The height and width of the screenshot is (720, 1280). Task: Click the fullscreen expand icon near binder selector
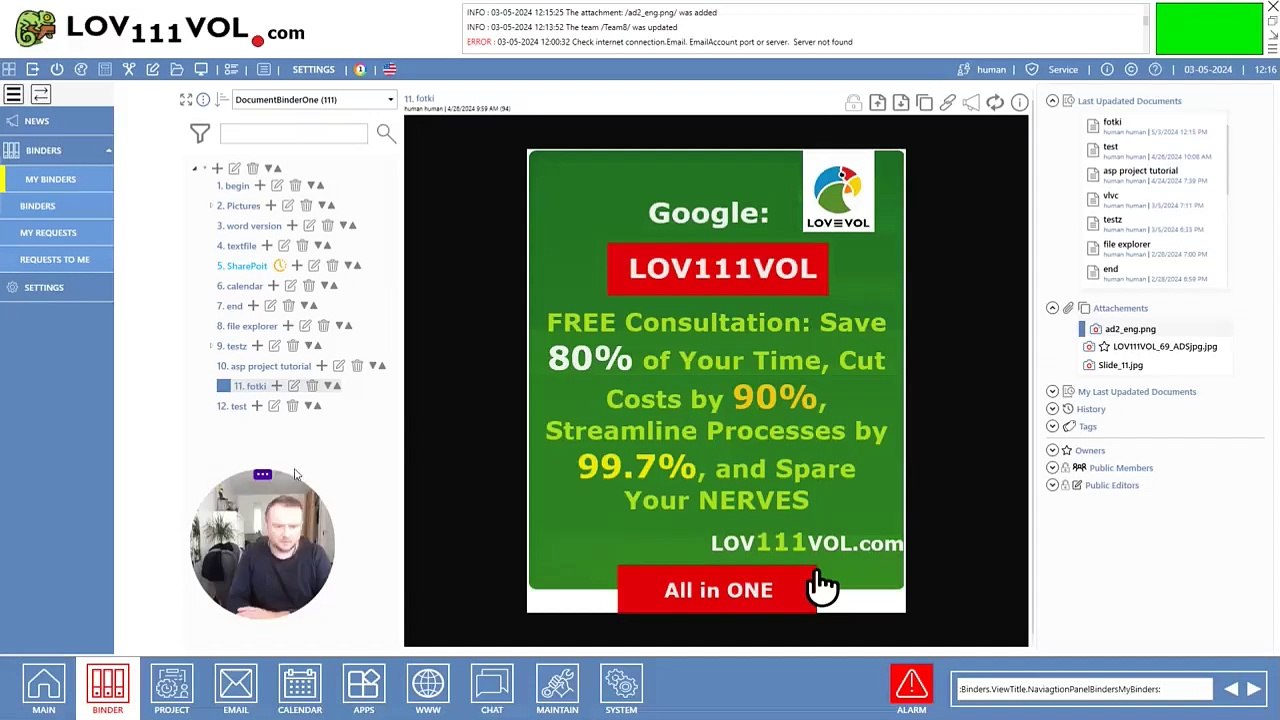click(186, 99)
